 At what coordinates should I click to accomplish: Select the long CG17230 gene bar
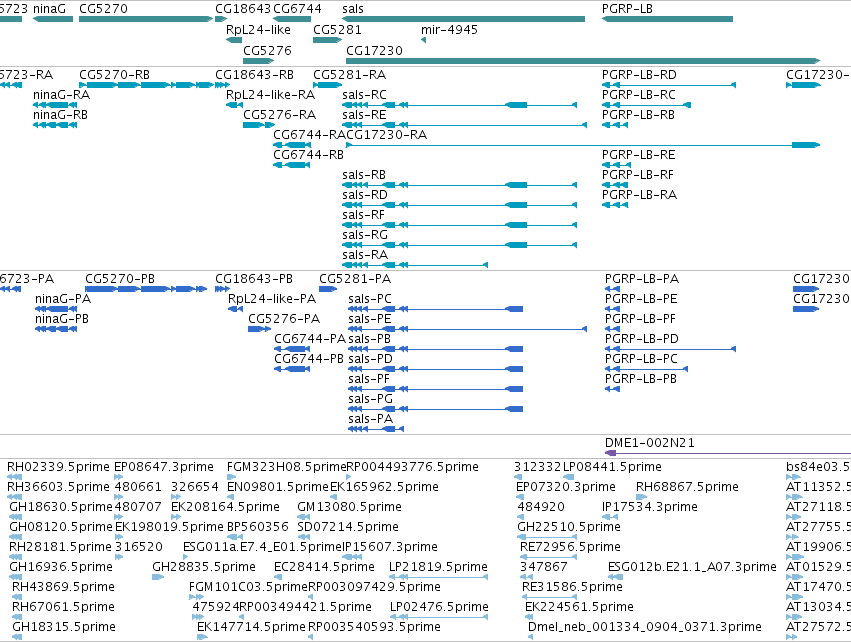(583, 61)
